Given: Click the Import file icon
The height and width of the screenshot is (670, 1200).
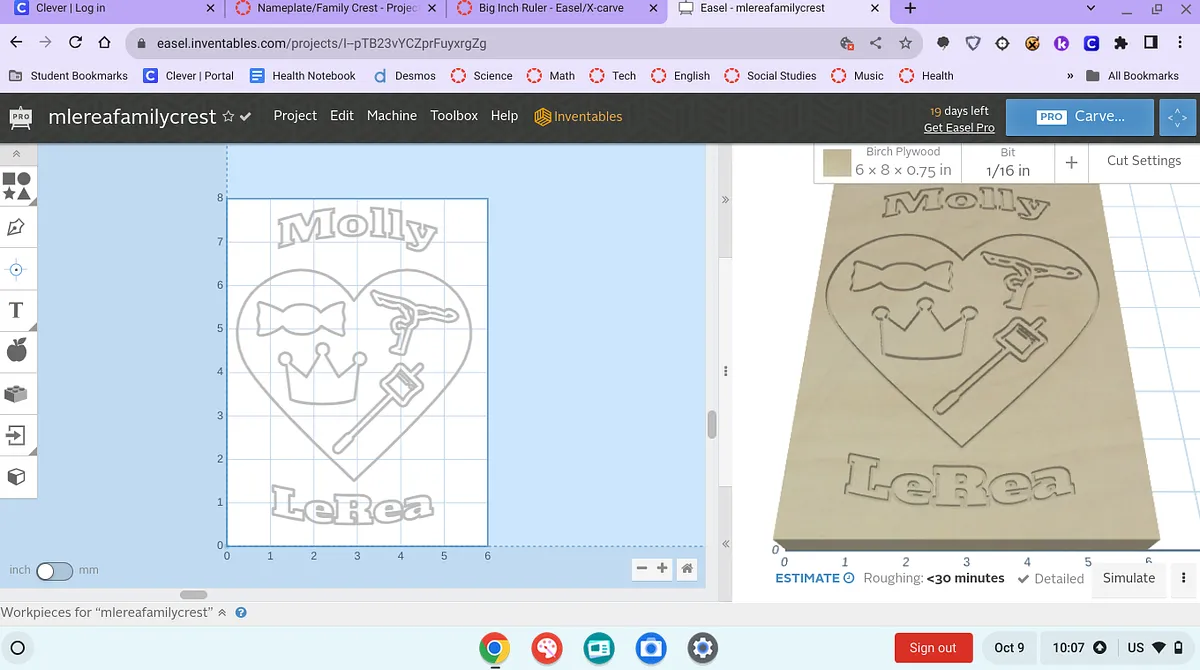Looking at the screenshot, I should pos(16,435).
